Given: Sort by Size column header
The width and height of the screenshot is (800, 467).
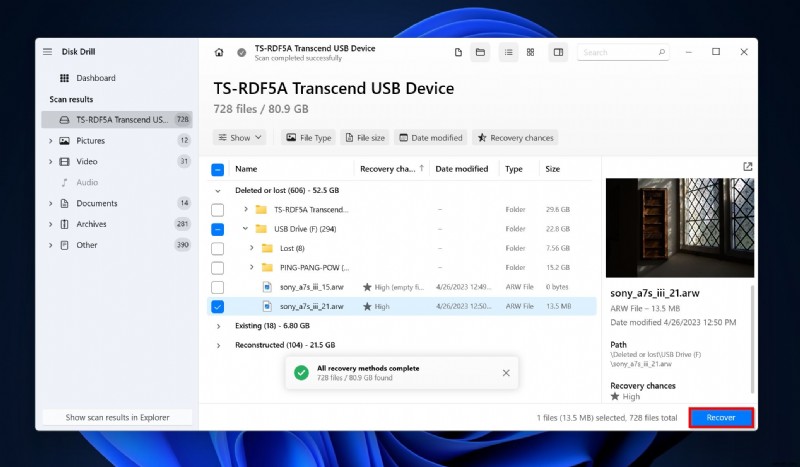Looking at the screenshot, I should click(x=553, y=169).
